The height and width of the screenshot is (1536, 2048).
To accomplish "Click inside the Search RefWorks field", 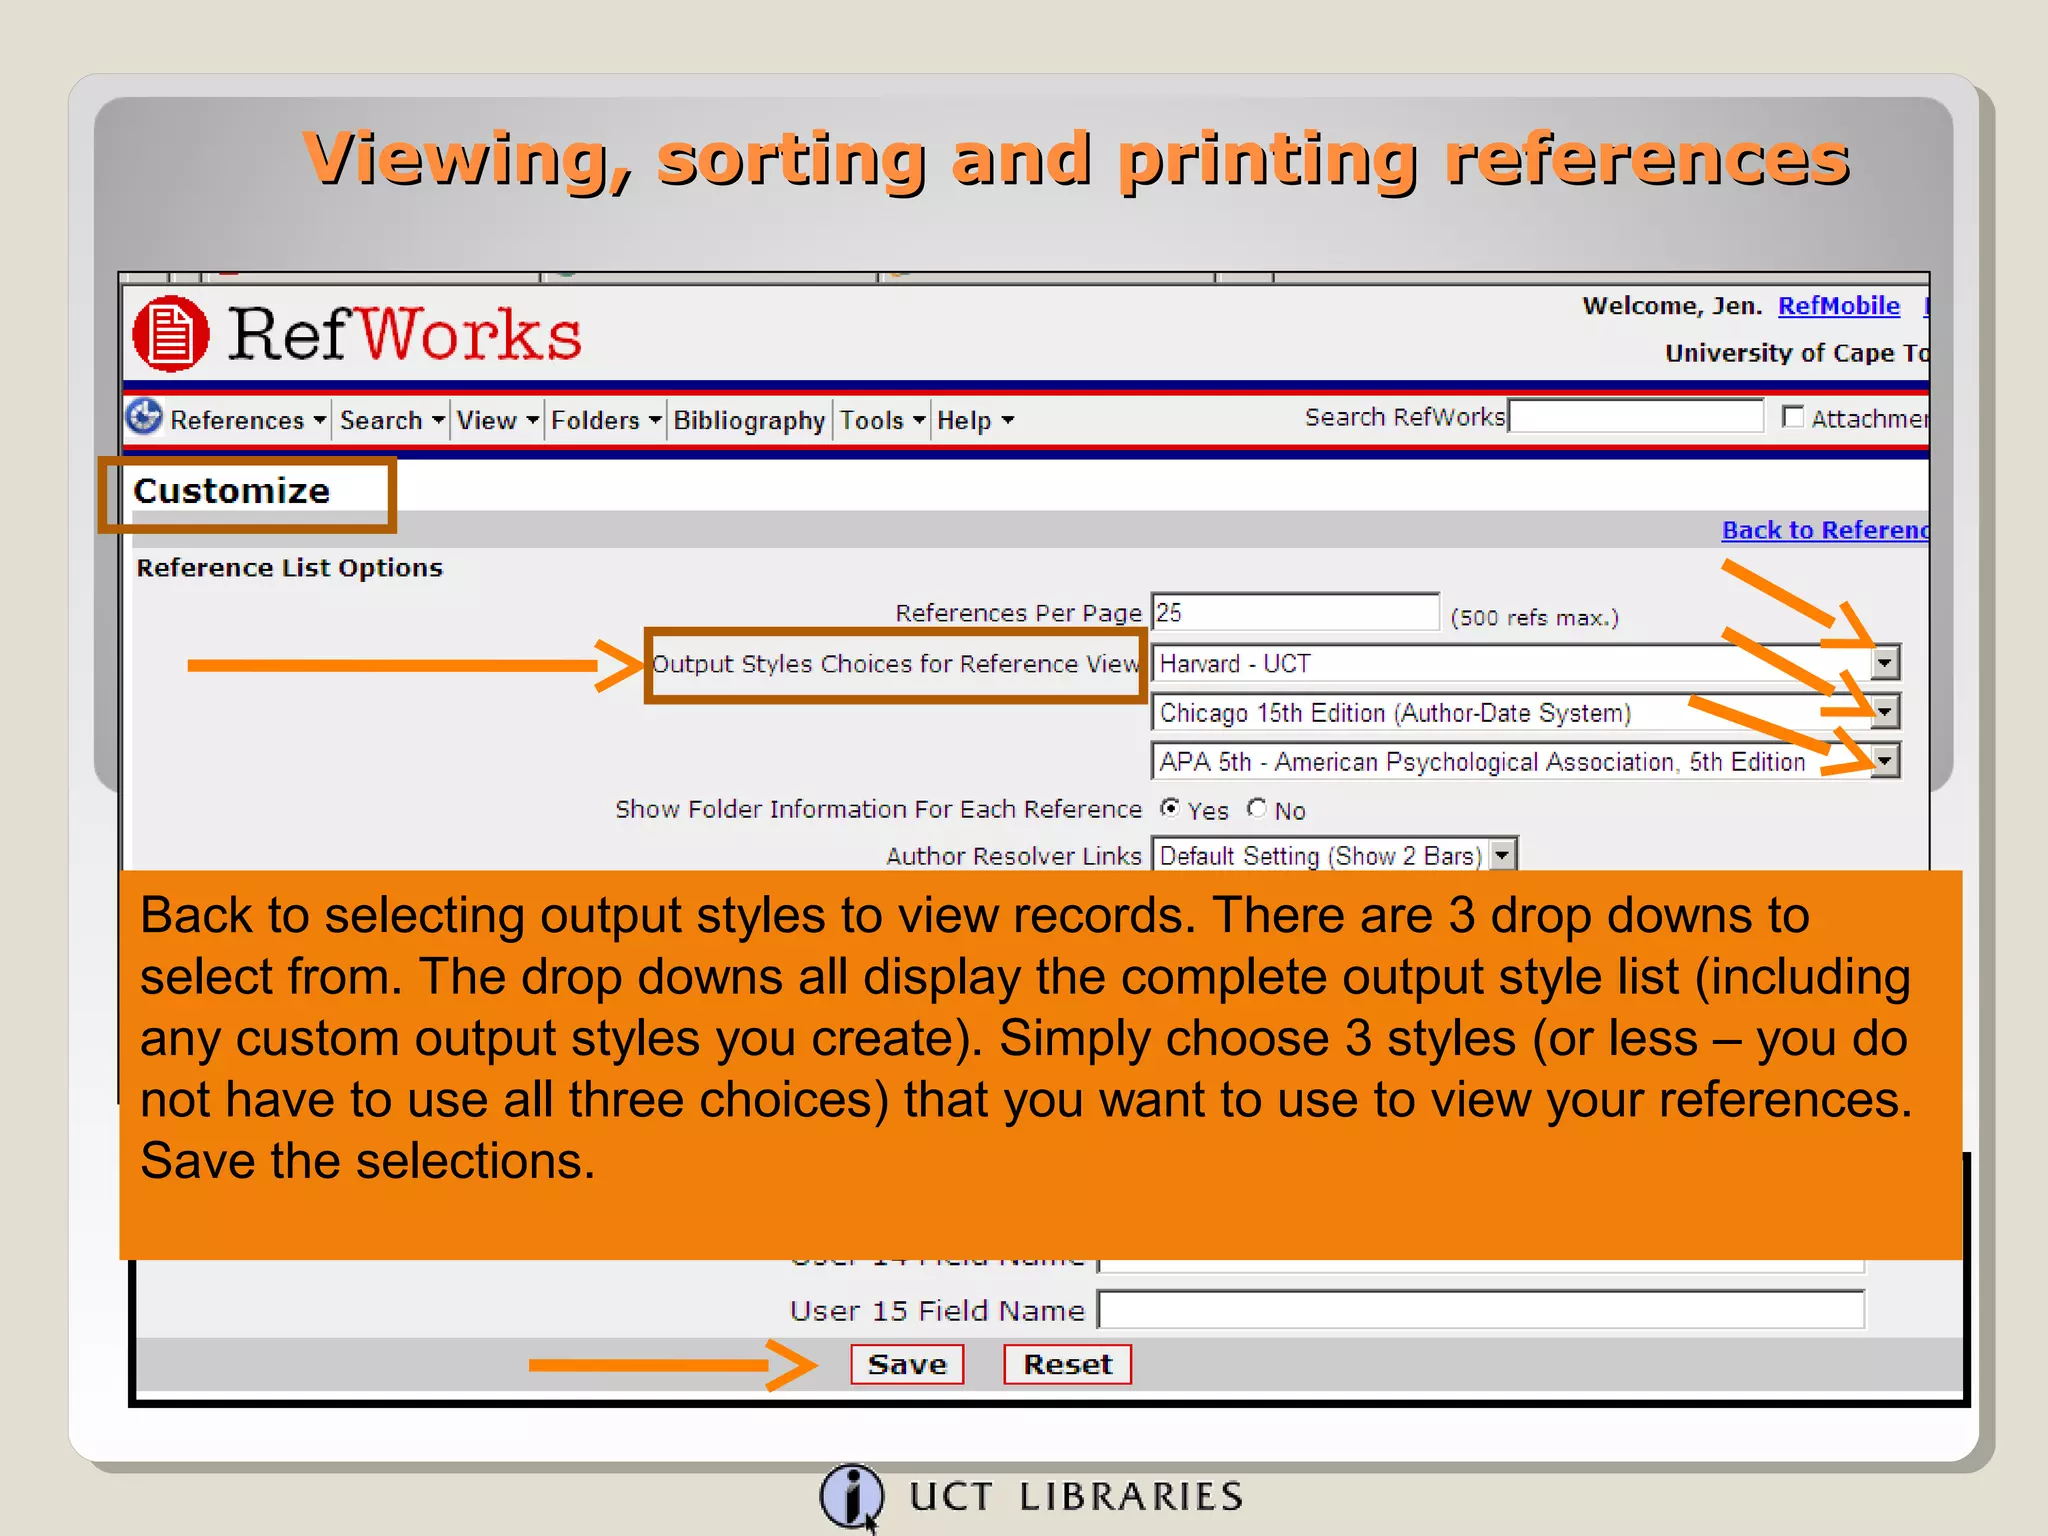I will [1636, 416].
